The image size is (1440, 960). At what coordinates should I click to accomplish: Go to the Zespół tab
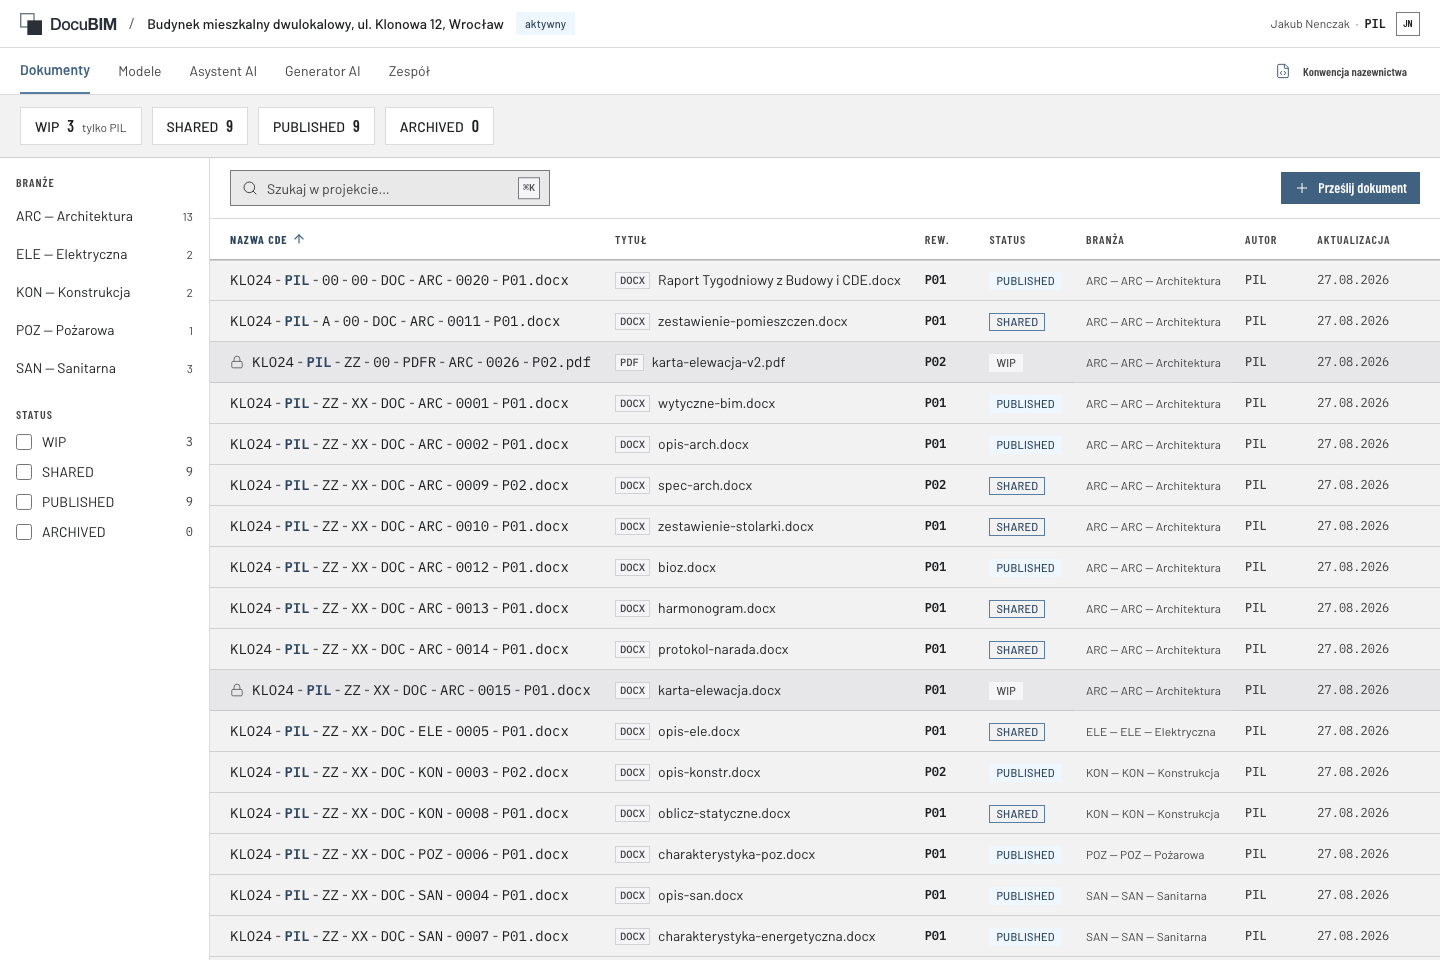tap(409, 71)
